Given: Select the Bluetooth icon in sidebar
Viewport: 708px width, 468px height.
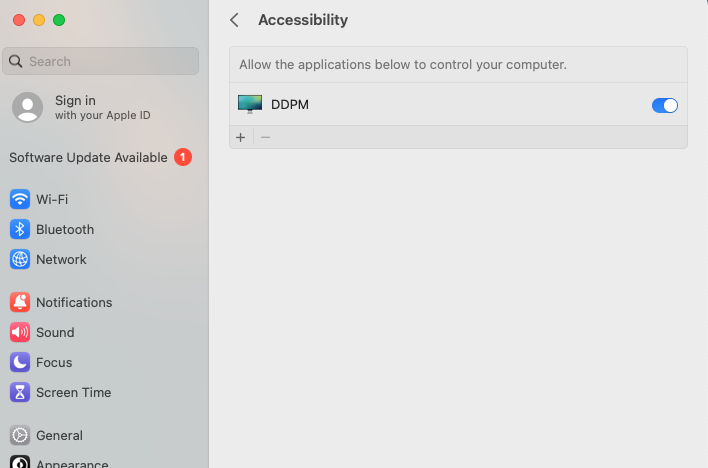Looking at the screenshot, I should pyautogui.click(x=20, y=229).
